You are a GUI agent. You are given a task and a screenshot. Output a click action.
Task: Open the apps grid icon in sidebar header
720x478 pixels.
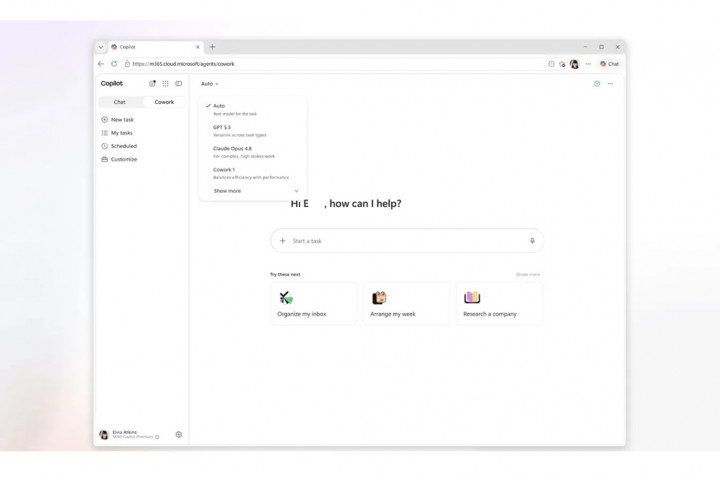point(165,84)
